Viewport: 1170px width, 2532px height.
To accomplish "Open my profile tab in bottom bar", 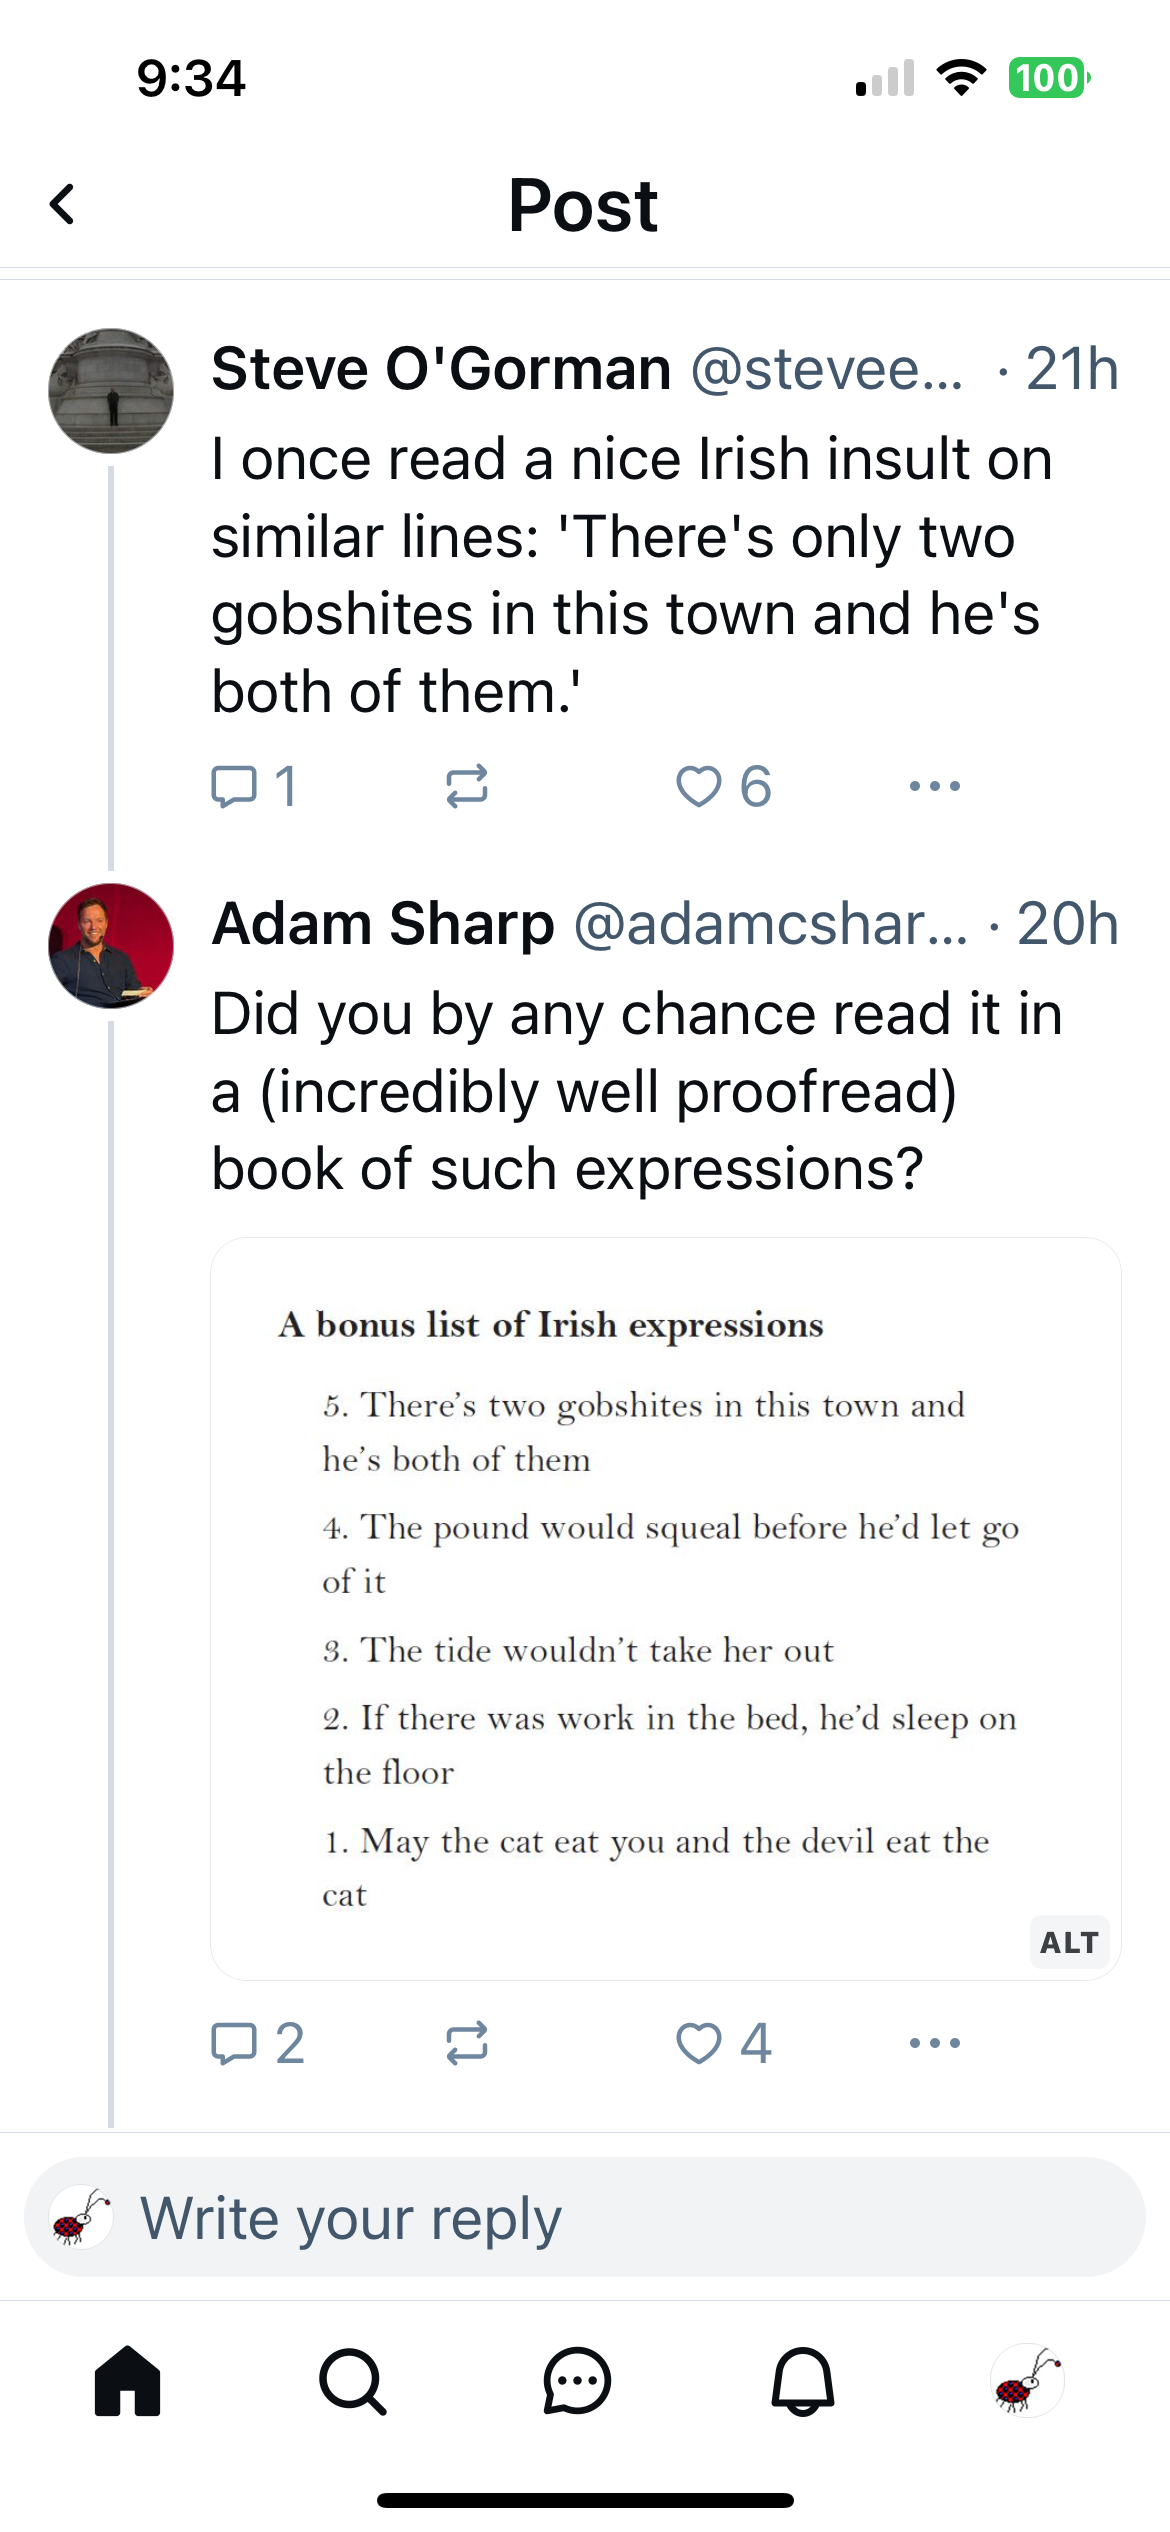I will 1027,2381.
